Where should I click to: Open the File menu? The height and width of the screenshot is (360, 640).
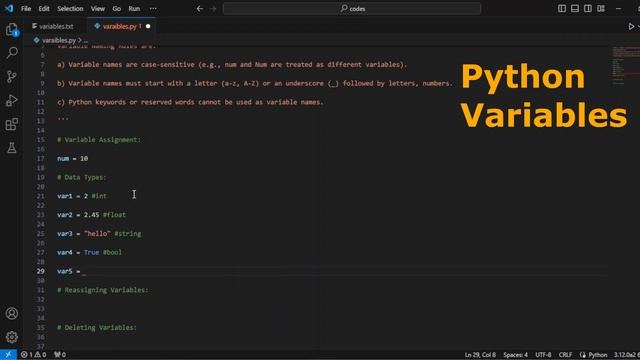click(26, 9)
